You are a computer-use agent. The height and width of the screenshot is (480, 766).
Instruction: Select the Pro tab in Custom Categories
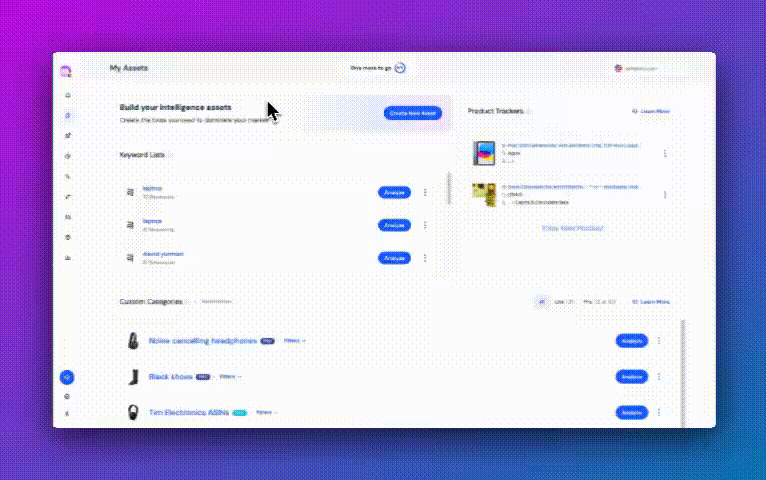(599, 302)
